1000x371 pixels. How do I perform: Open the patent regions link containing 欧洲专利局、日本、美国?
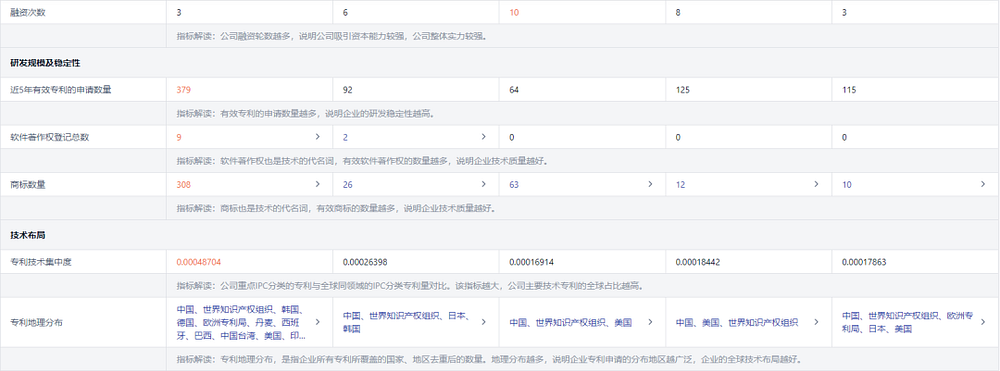pos(908,323)
